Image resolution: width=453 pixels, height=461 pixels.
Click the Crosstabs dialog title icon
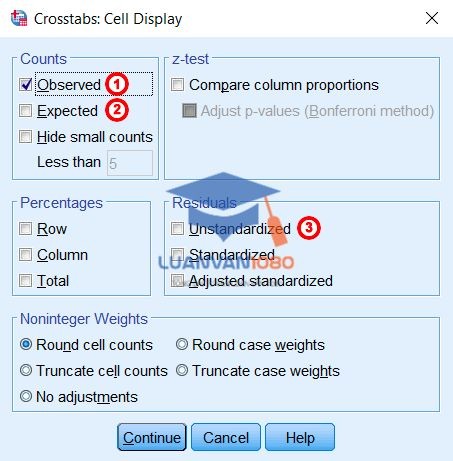pyautogui.click(x=19, y=18)
